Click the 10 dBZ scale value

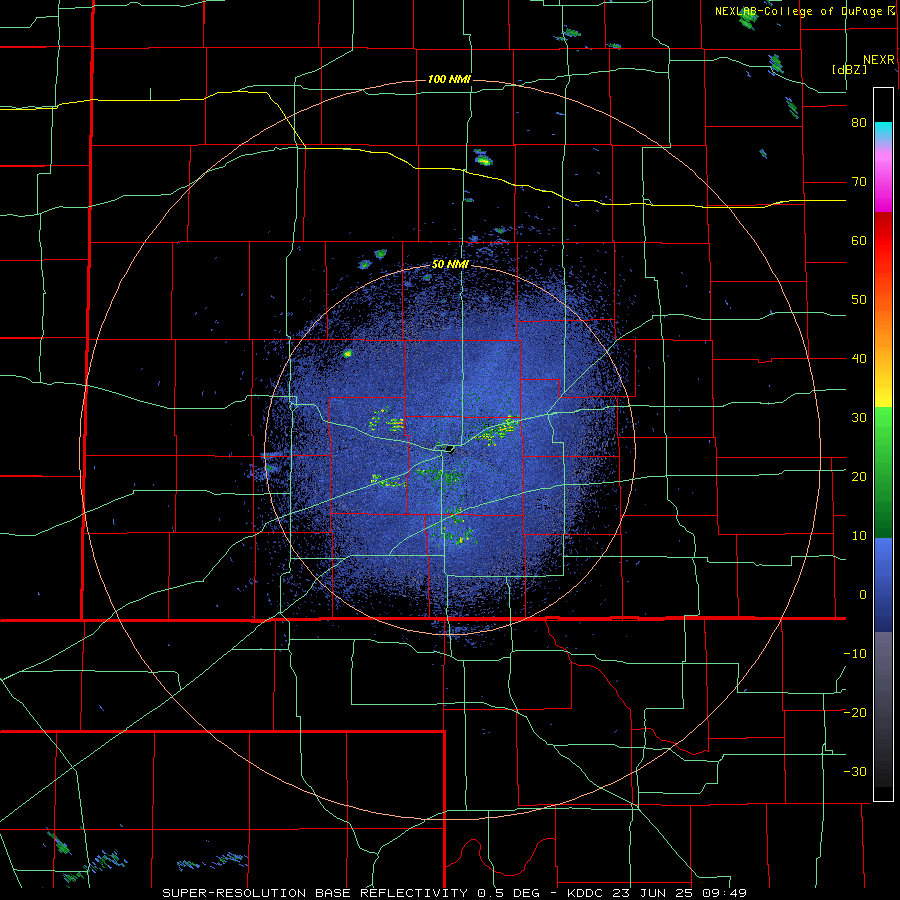click(859, 536)
